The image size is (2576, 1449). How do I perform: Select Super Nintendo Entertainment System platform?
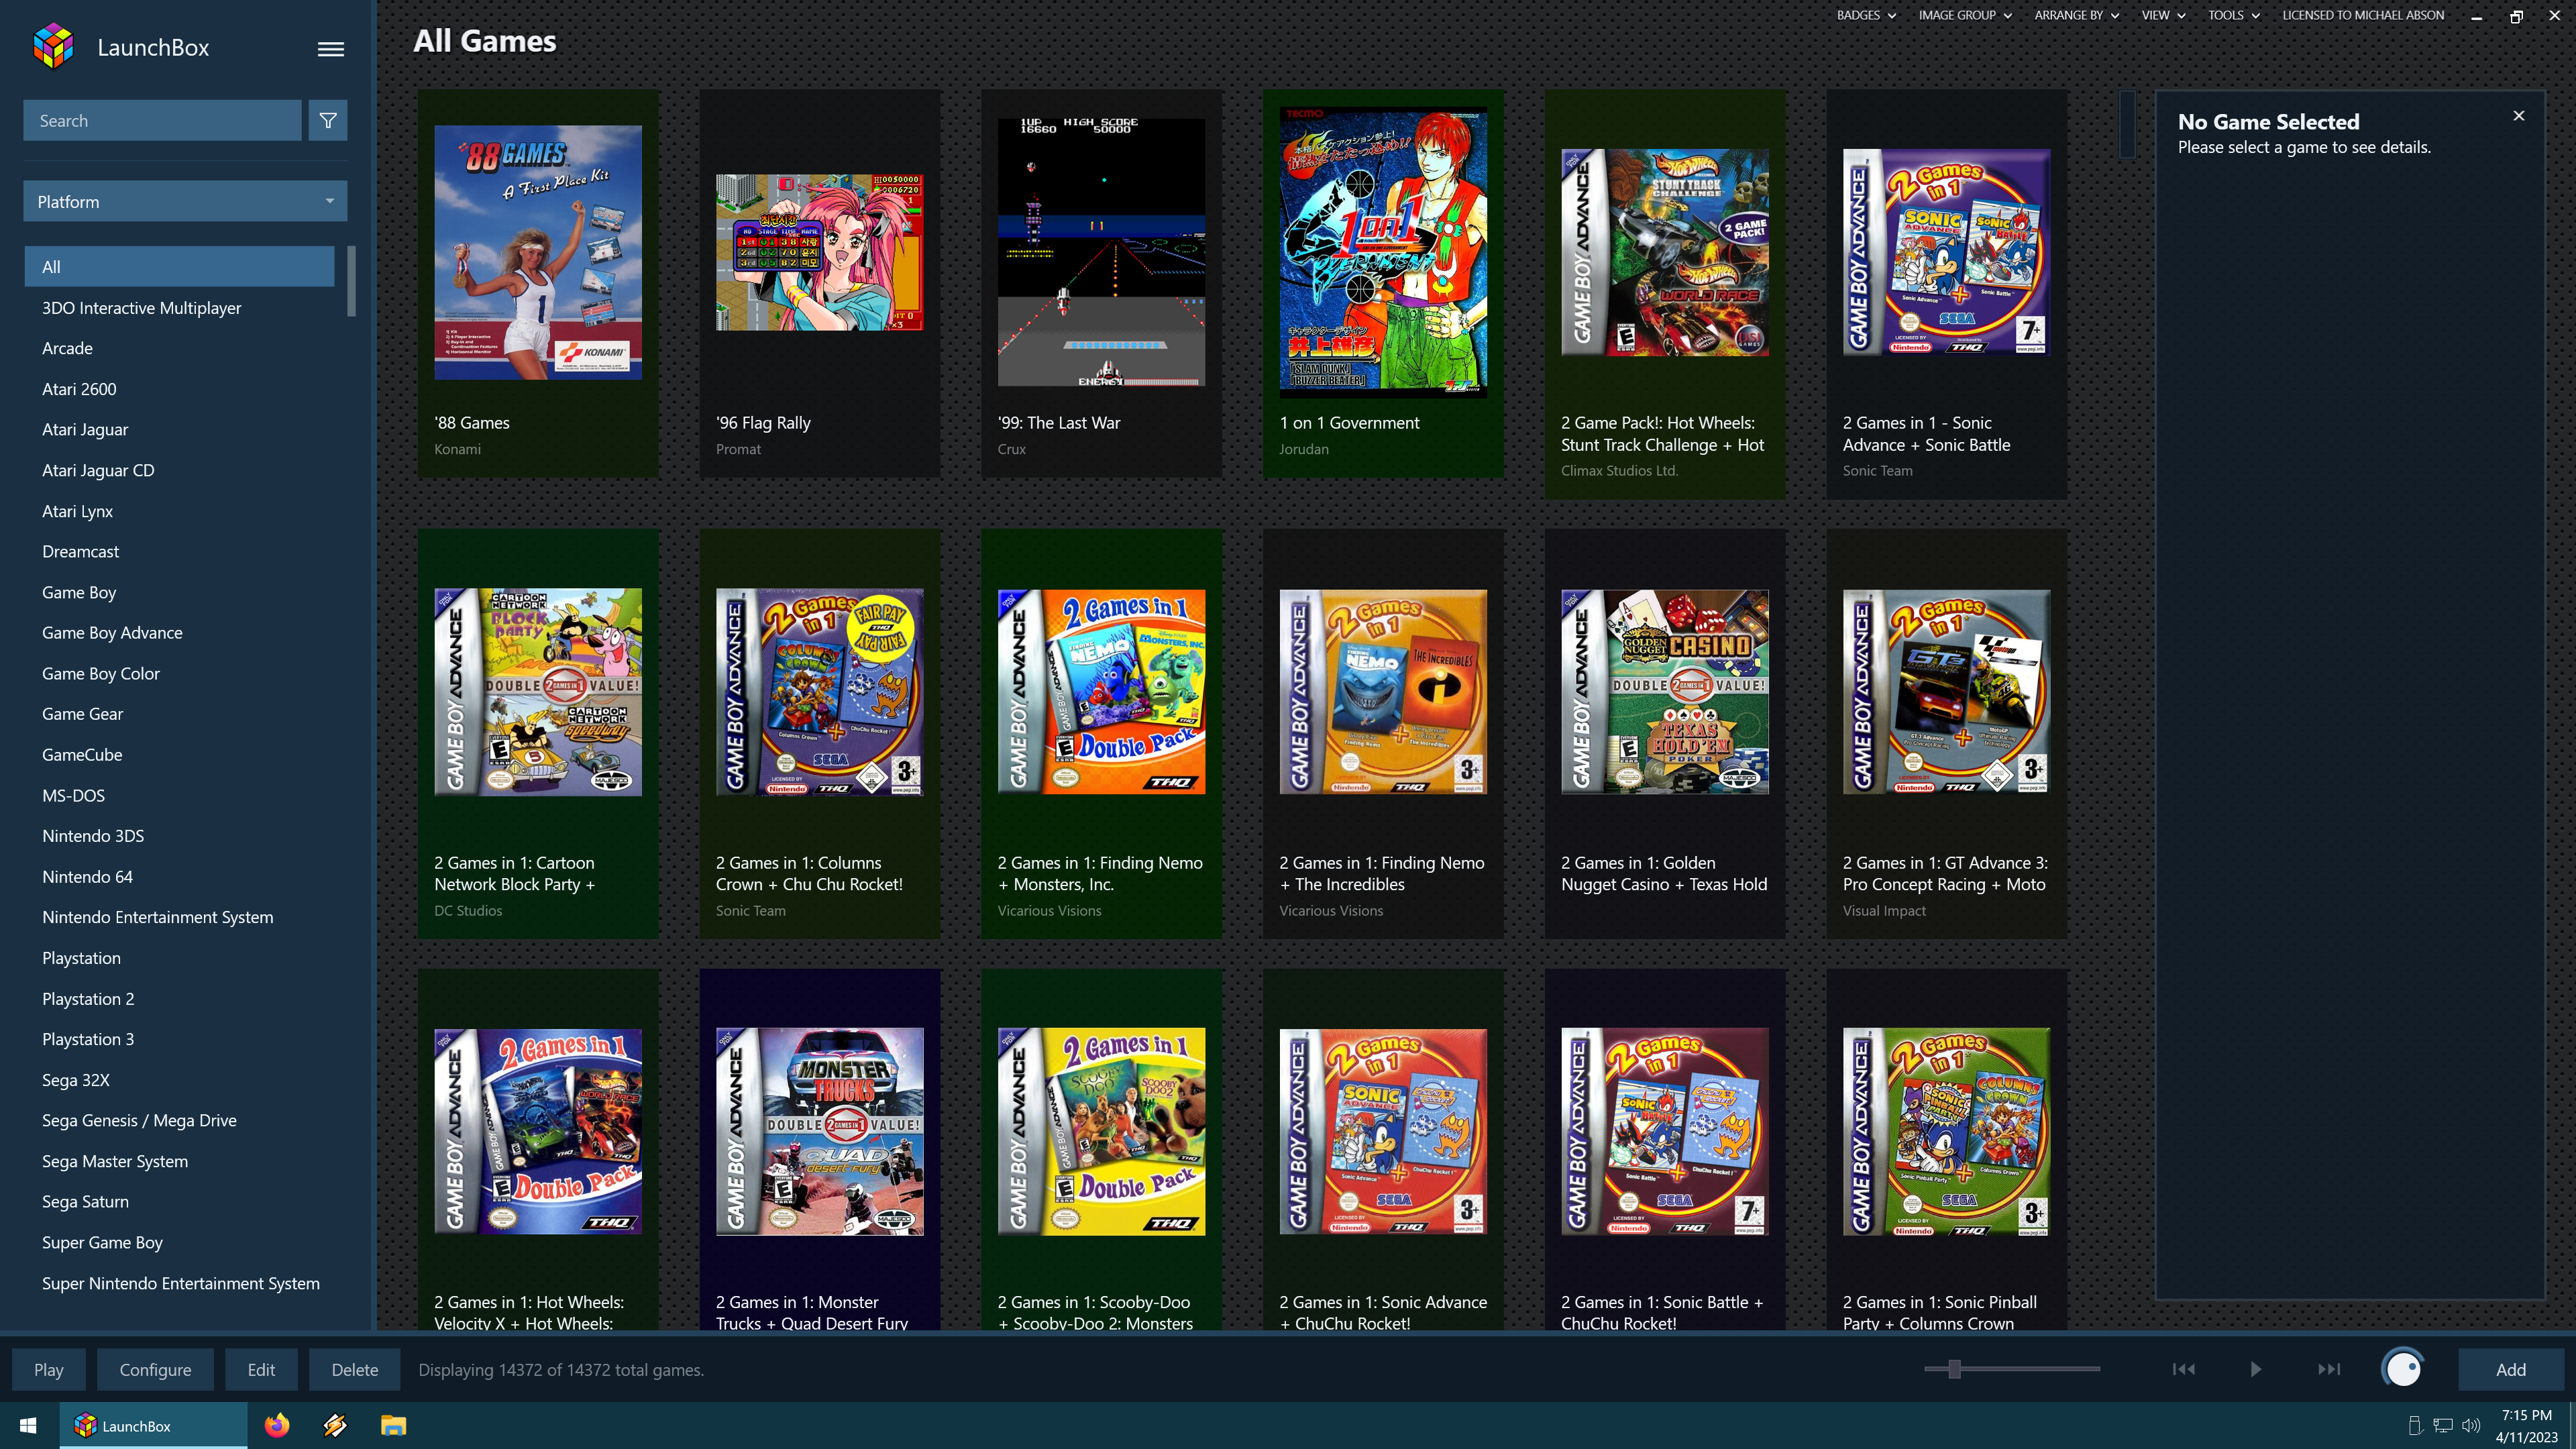coord(181,1283)
